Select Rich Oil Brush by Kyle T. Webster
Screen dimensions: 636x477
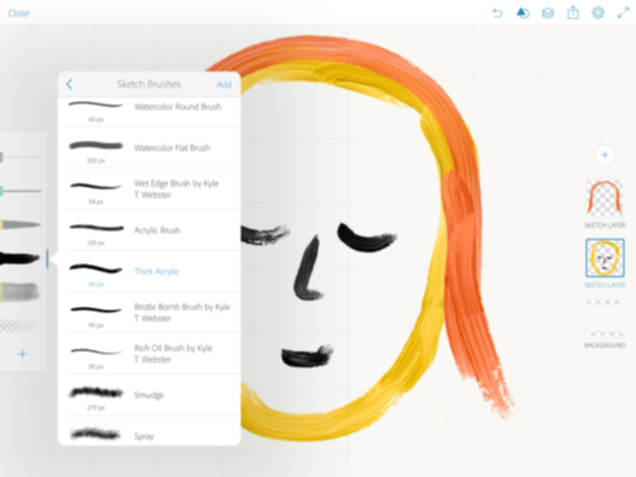click(x=149, y=354)
